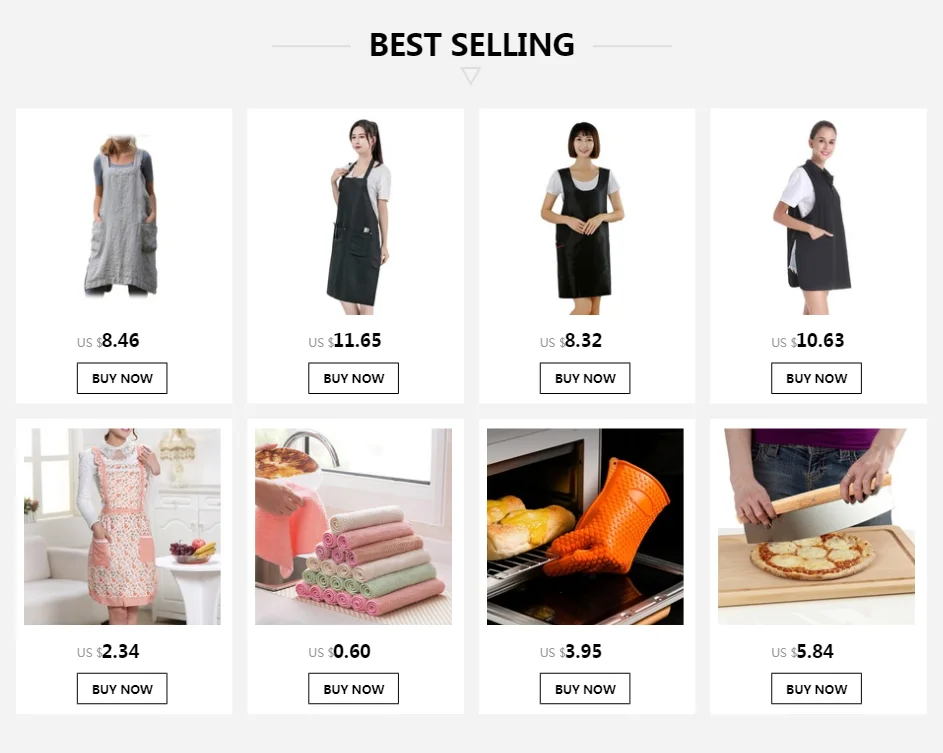The height and width of the screenshot is (753, 943).
Task: Click the US $0.60 price label
Action: tap(339, 651)
